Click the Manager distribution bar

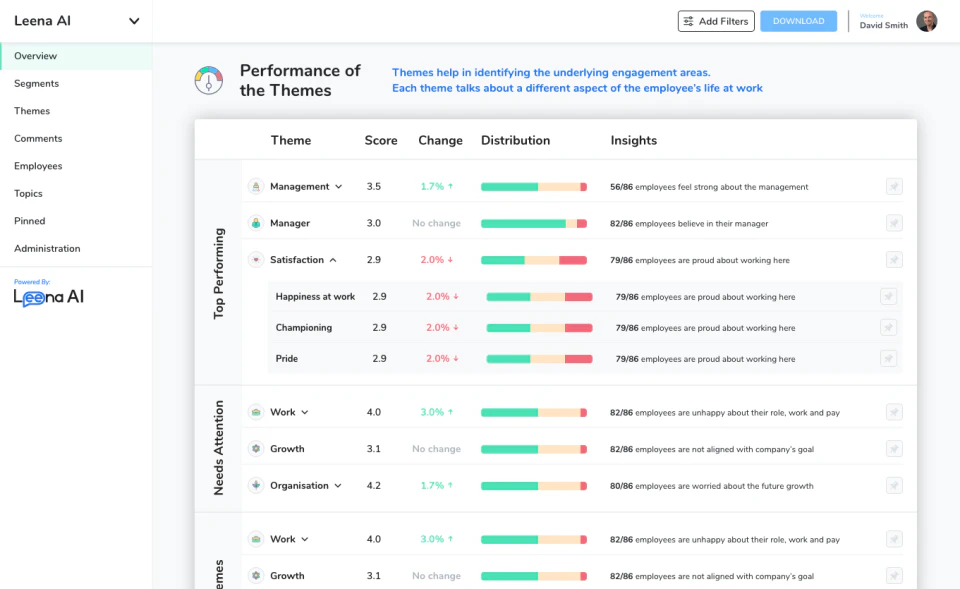(533, 224)
